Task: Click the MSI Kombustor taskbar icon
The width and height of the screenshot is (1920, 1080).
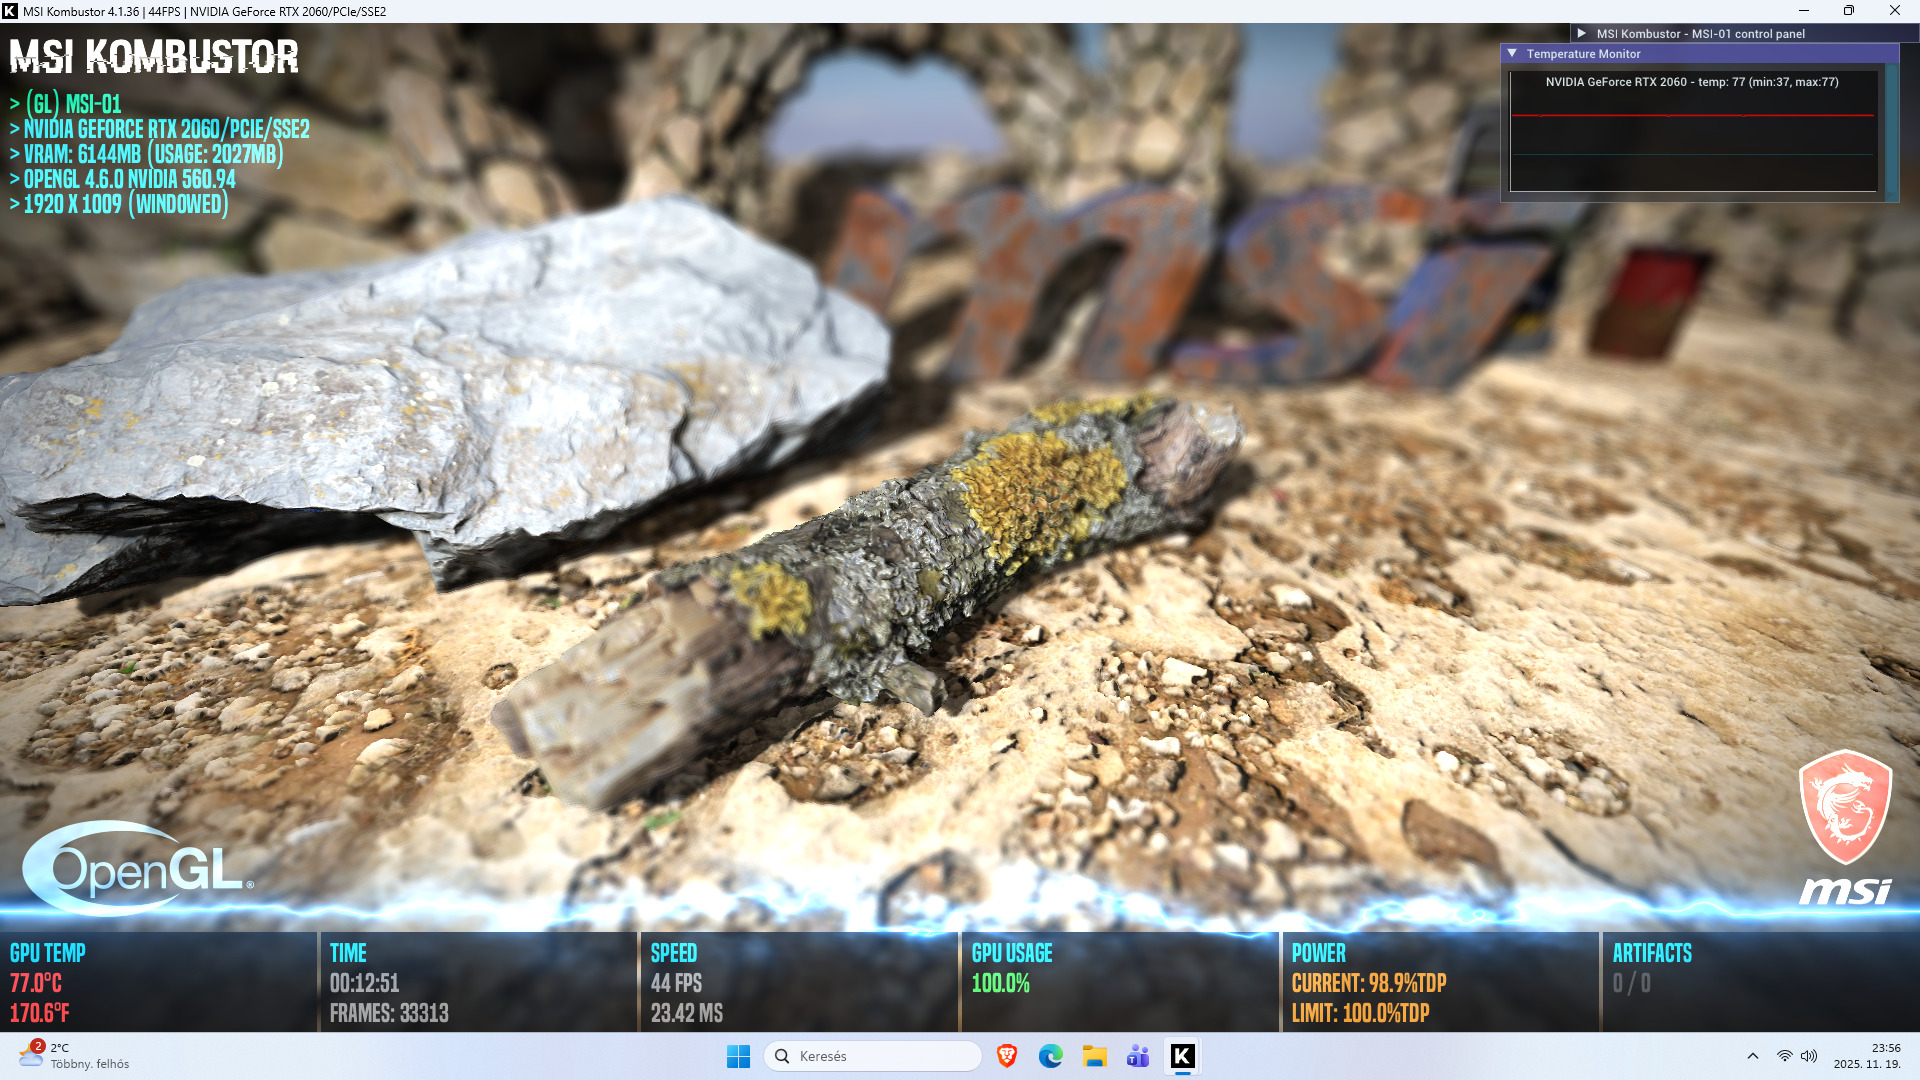Action: pyautogui.click(x=1182, y=1056)
